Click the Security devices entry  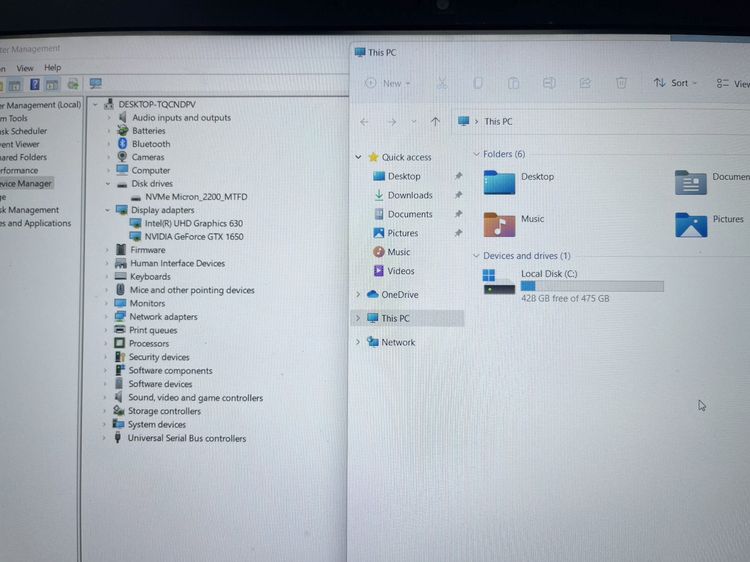[x=159, y=357]
